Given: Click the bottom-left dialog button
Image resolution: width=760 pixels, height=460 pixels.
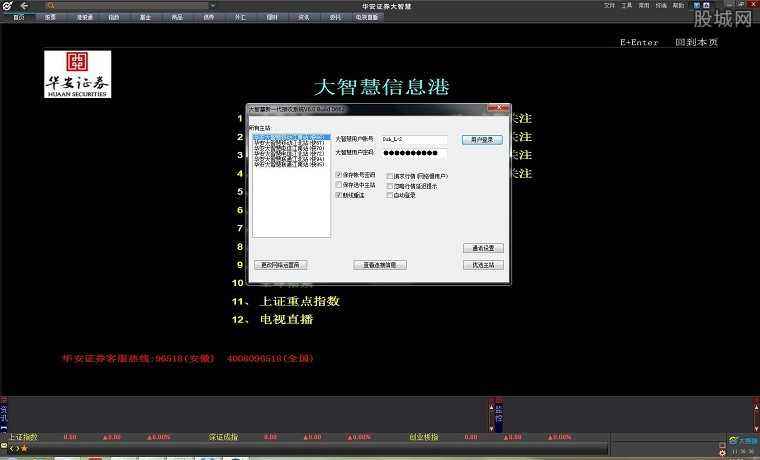Looking at the screenshot, I should pos(281,265).
